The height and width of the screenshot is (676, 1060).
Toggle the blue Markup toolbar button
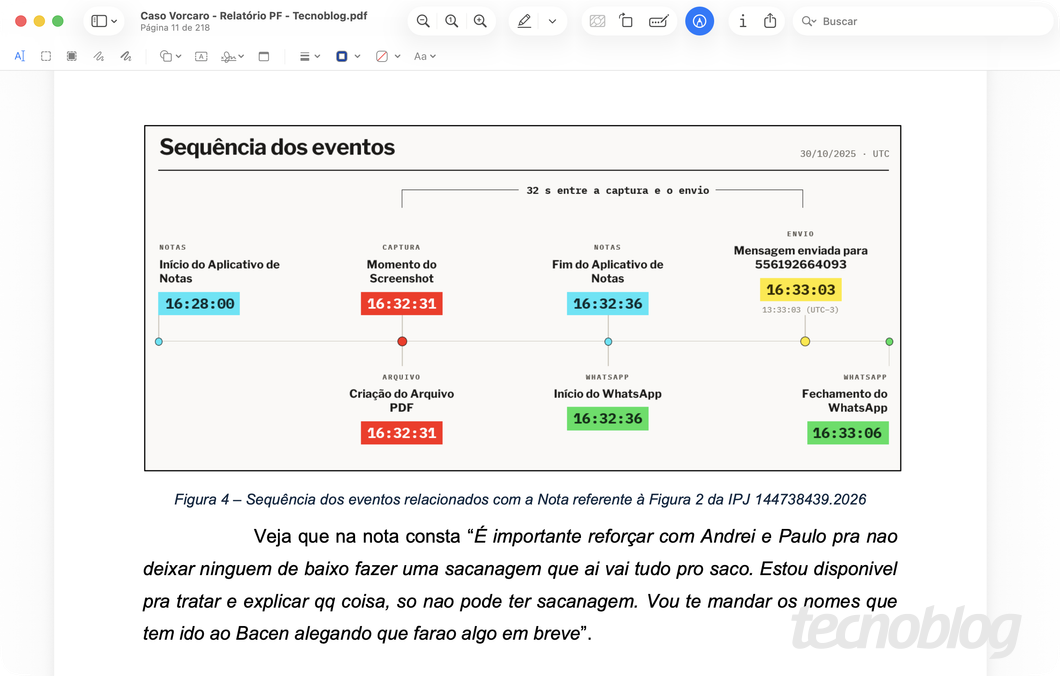(700, 21)
